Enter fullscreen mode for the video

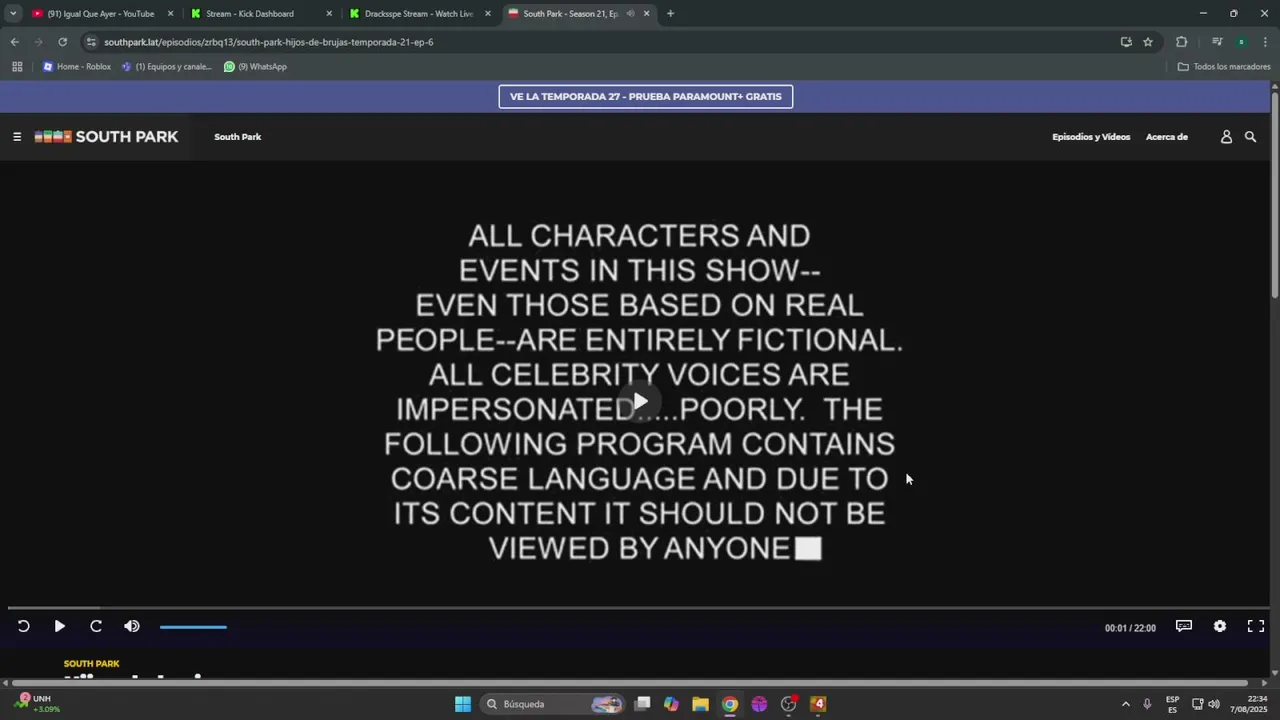tap(1256, 626)
